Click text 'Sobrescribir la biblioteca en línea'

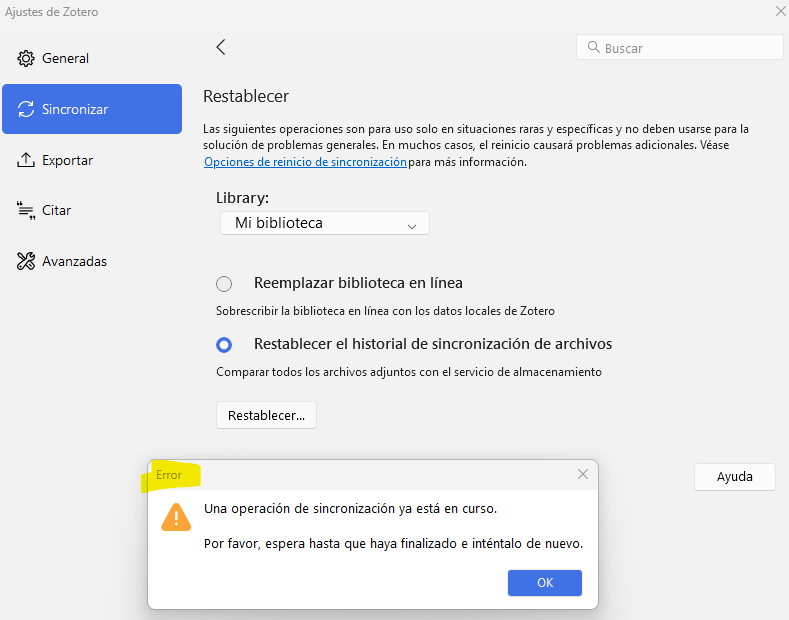click(x=303, y=311)
